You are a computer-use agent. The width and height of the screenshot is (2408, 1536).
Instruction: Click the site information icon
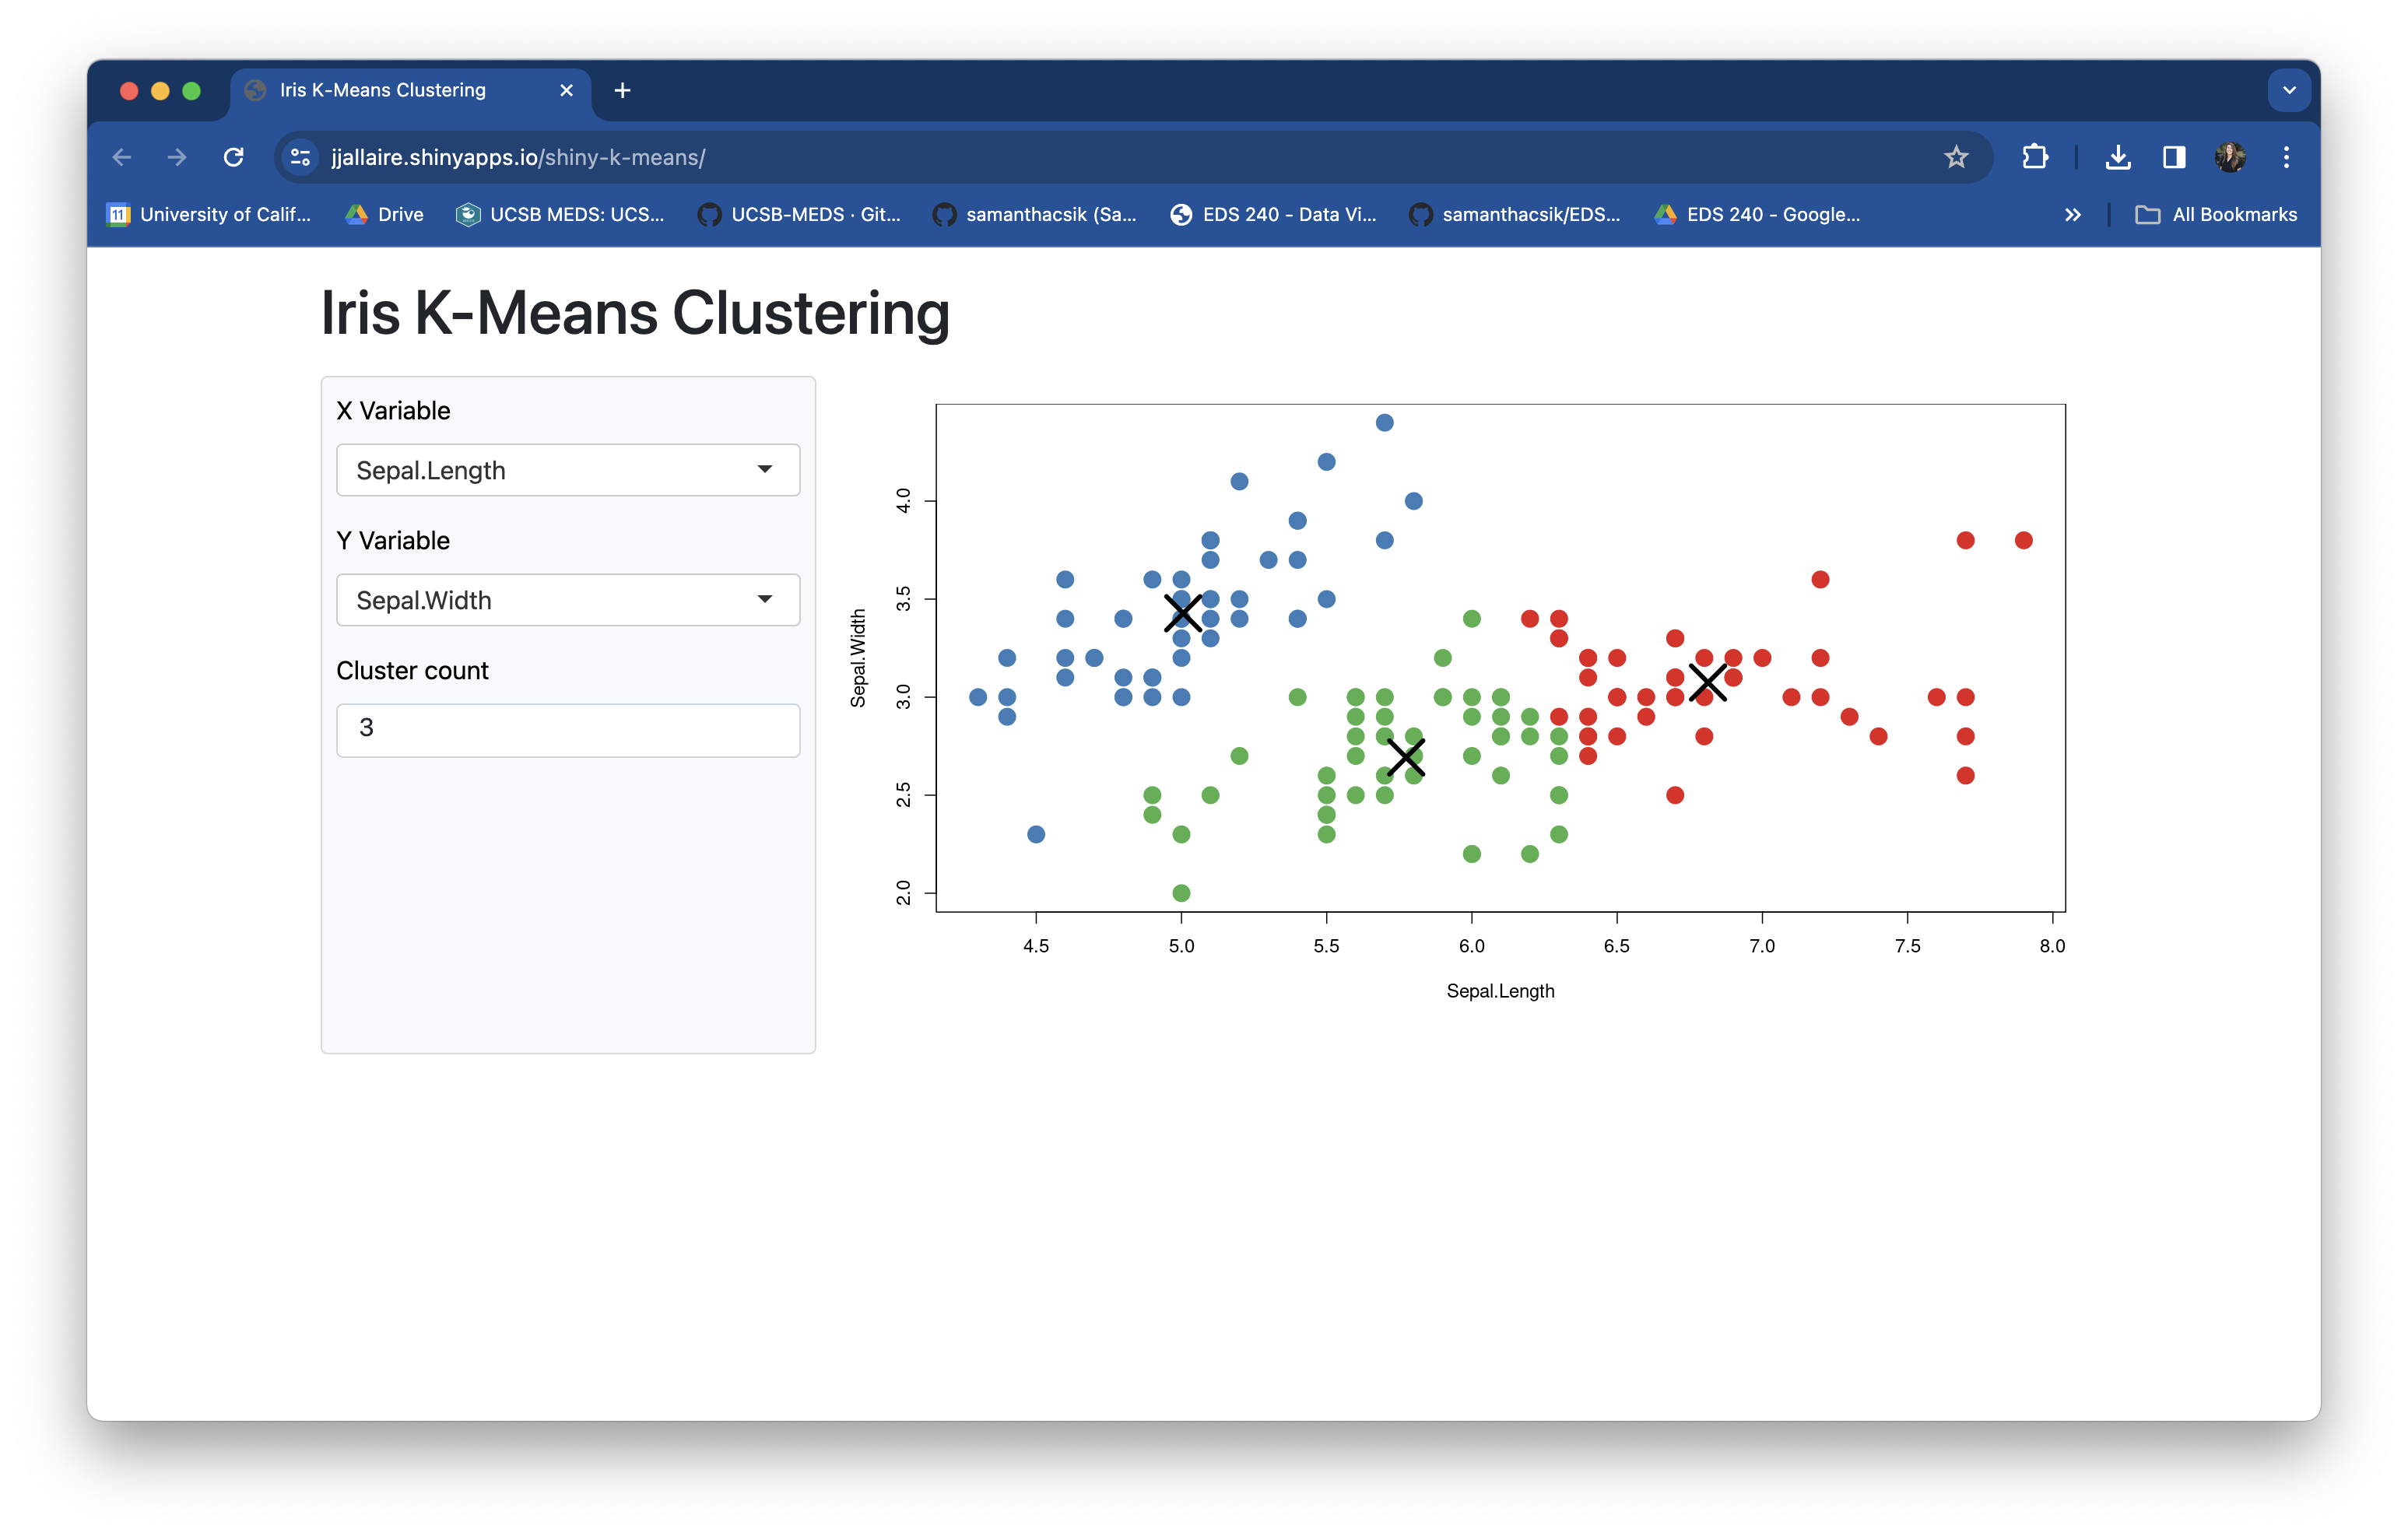(300, 157)
